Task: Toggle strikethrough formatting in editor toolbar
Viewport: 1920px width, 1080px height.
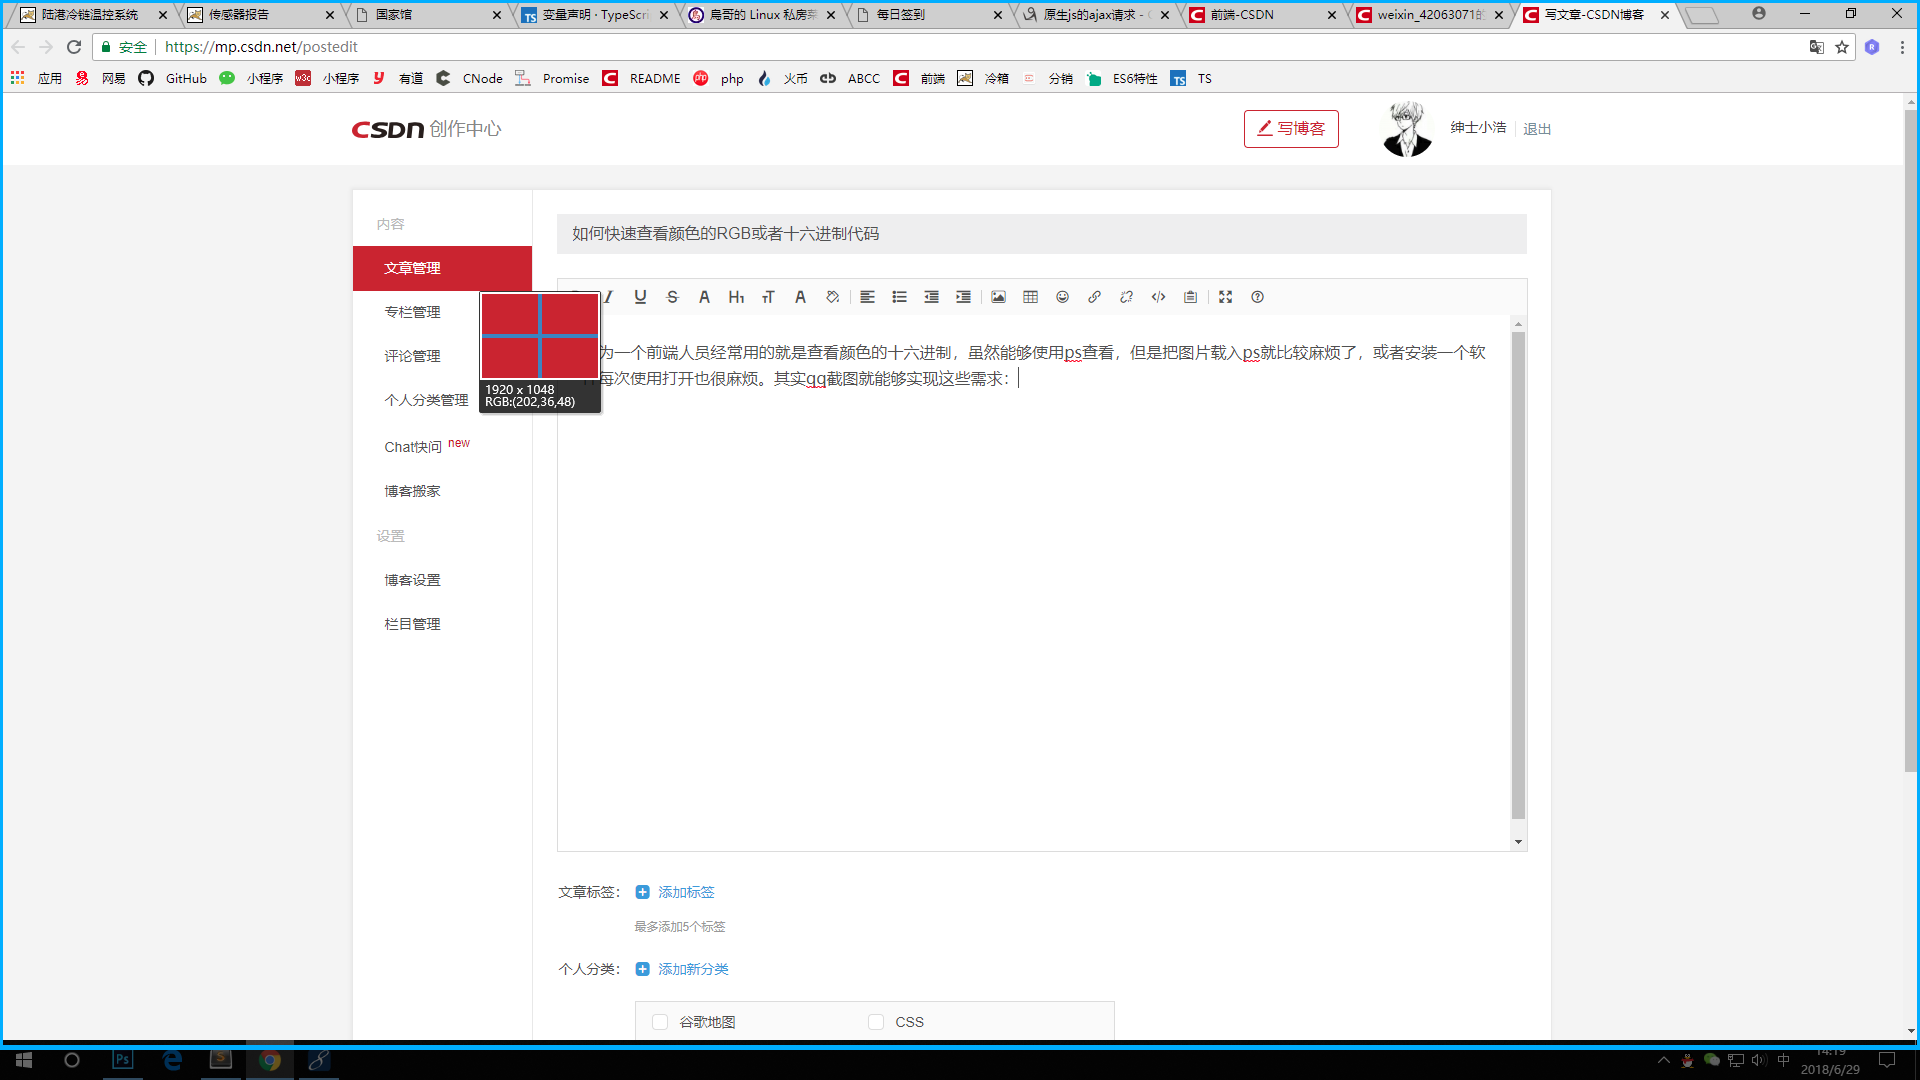Action: (672, 297)
